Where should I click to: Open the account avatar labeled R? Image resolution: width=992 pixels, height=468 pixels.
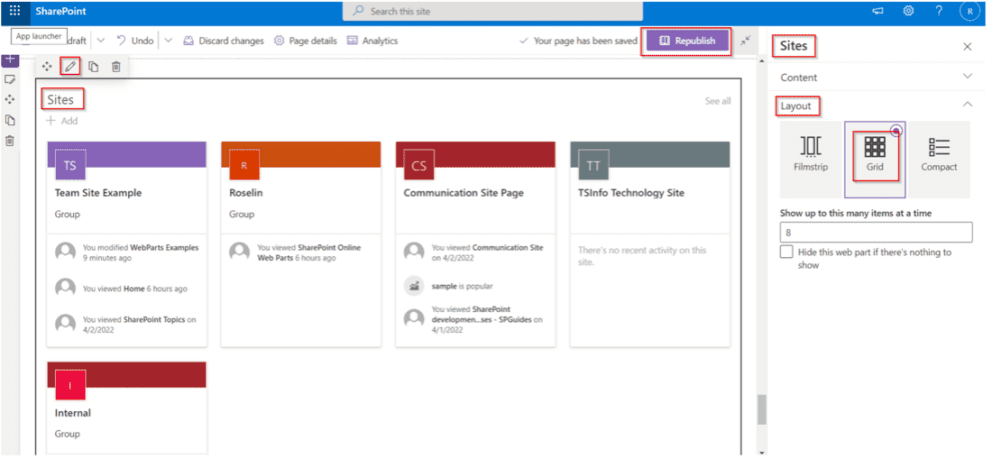(x=970, y=11)
